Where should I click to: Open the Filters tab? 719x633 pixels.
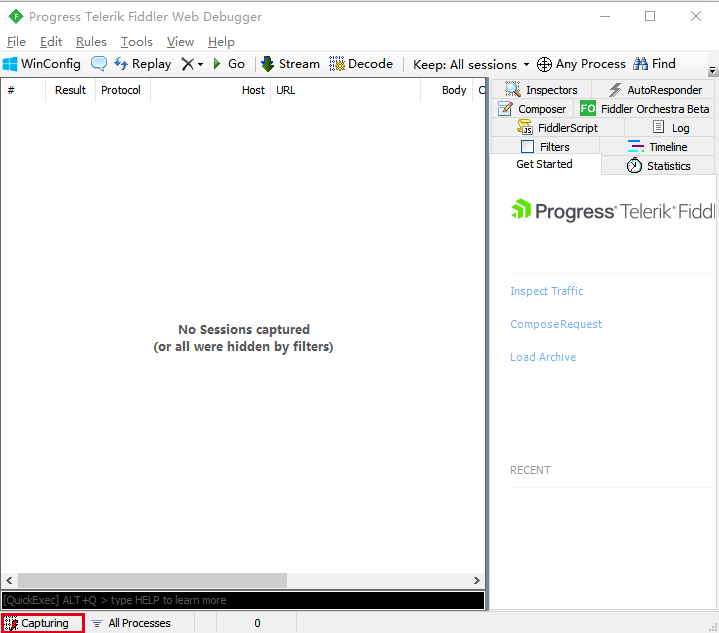click(x=546, y=147)
